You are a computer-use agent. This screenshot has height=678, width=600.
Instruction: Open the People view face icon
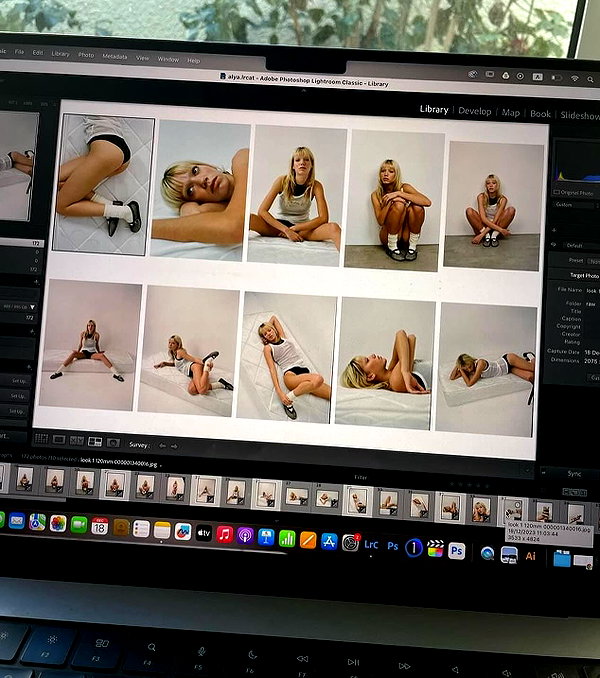click(x=113, y=442)
